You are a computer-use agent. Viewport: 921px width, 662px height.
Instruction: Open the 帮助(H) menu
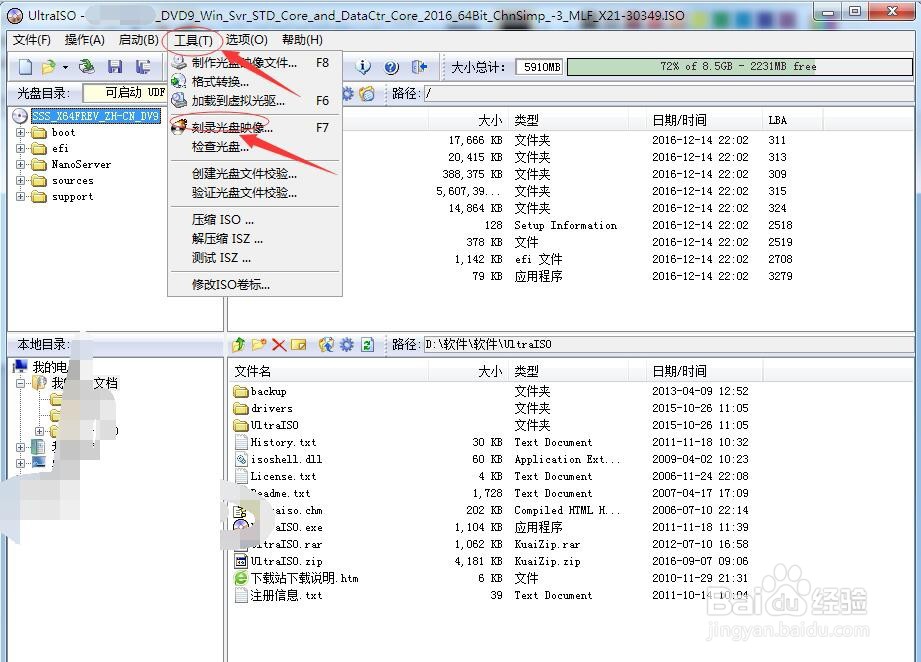click(302, 40)
